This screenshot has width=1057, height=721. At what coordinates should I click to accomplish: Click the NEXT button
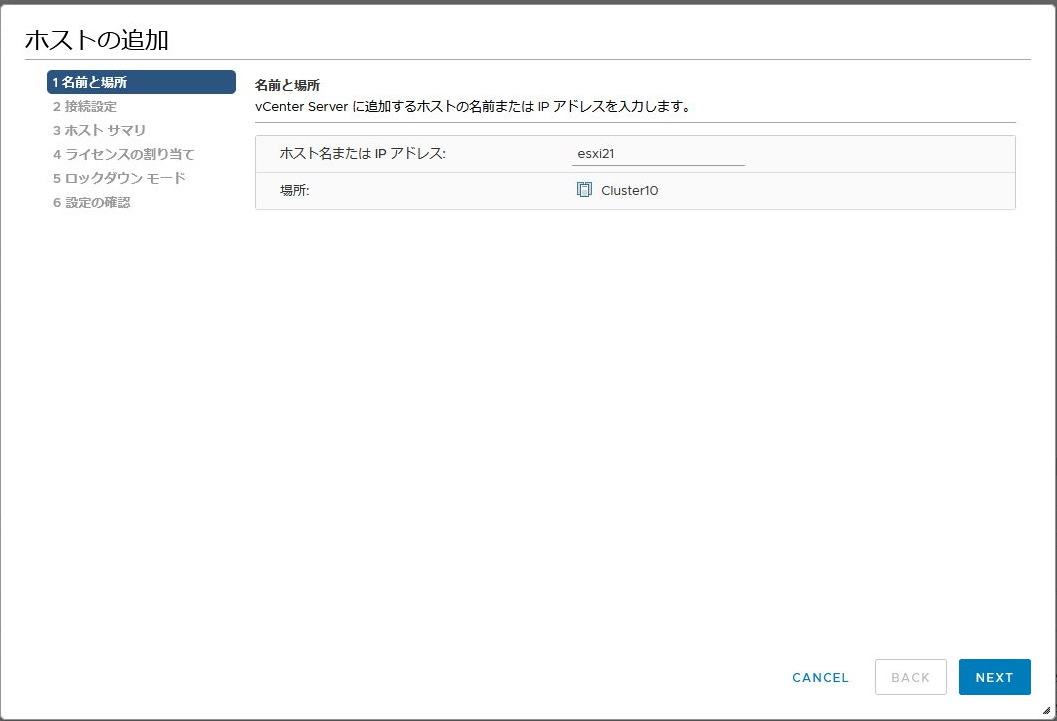coord(994,677)
